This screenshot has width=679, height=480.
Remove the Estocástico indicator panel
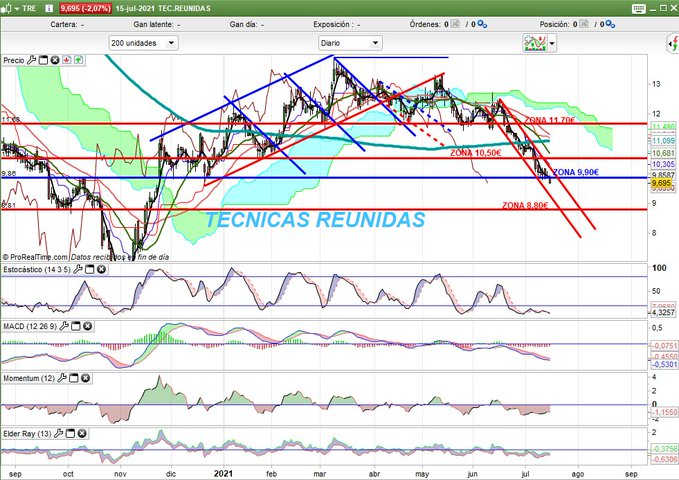(101, 269)
